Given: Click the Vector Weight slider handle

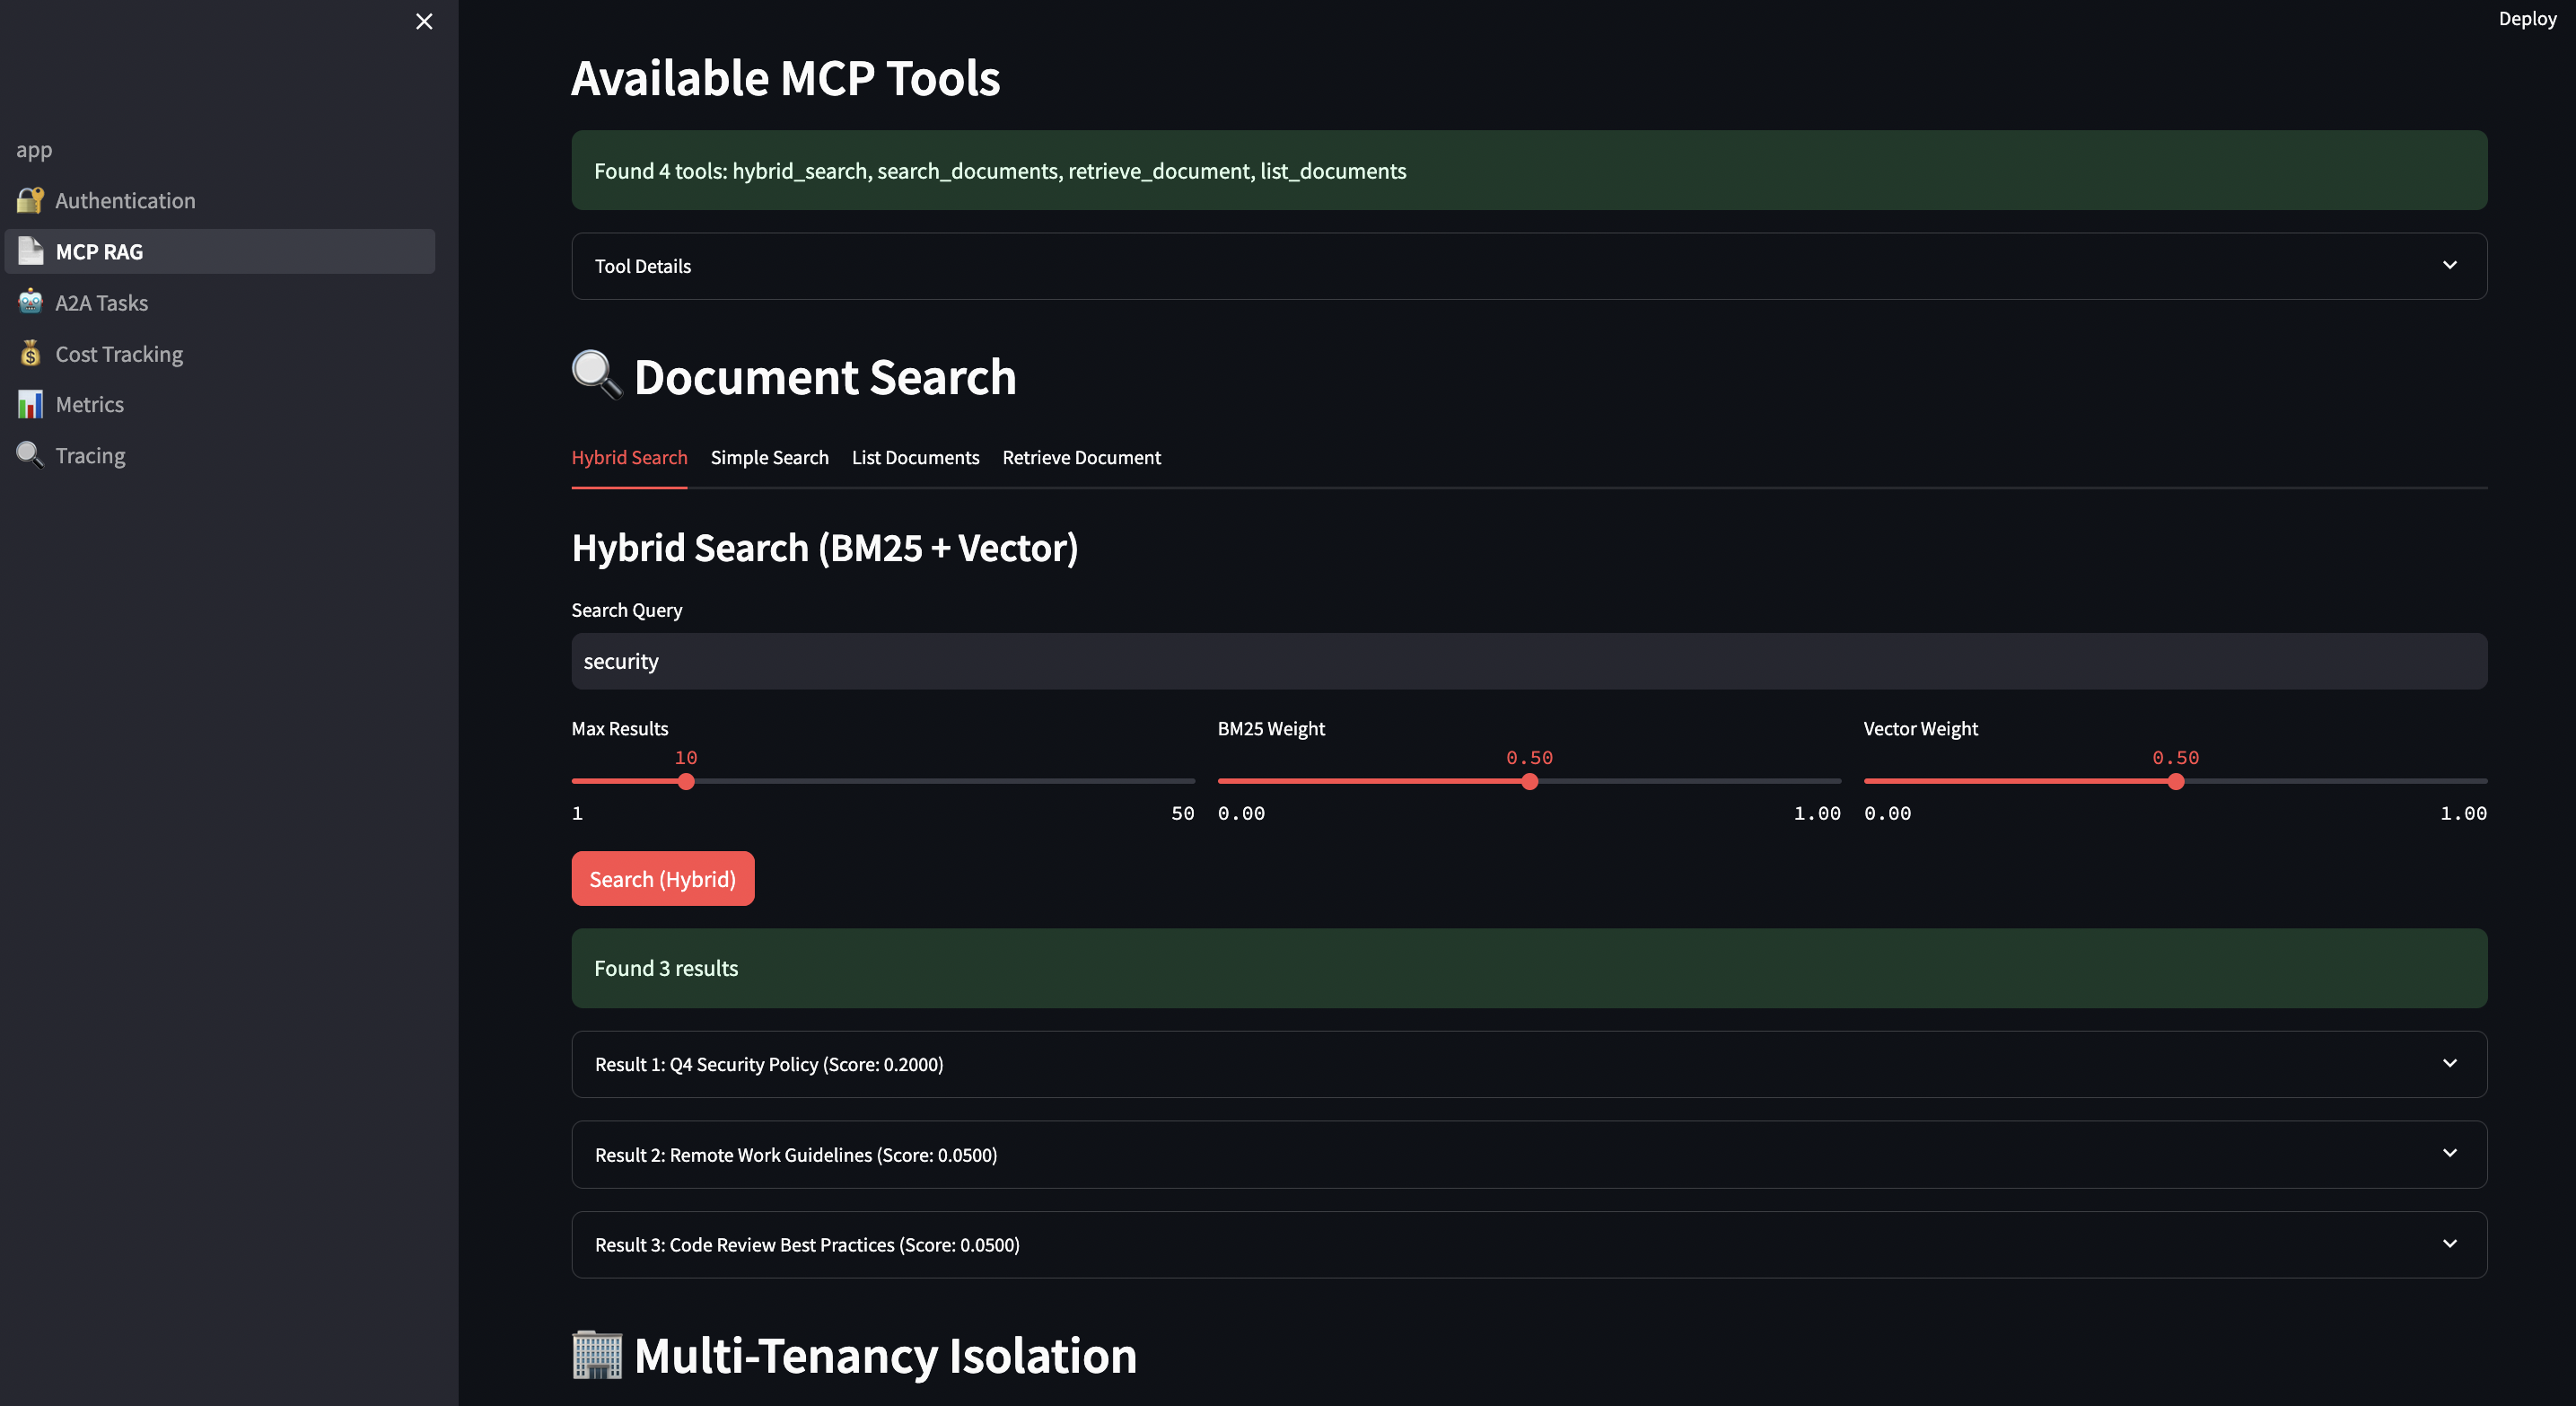Looking at the screenshot, I should point(2175,781).
